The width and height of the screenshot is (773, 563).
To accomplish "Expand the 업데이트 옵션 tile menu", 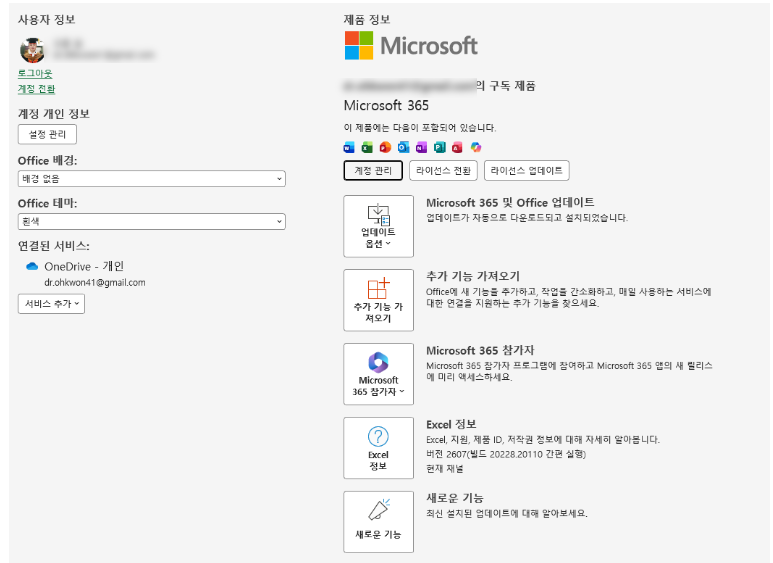I will [x=378, y=226].
